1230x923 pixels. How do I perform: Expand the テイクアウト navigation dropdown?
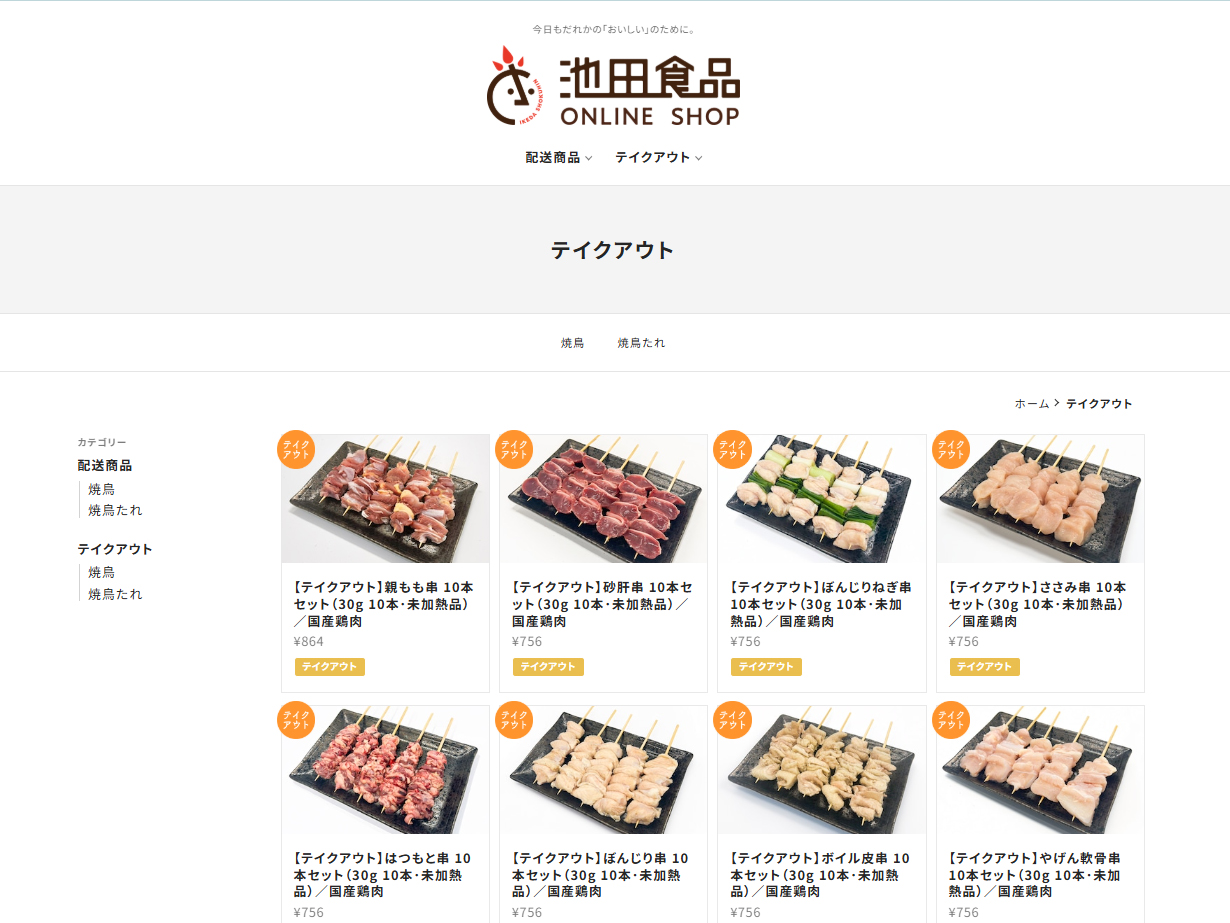pyautogui.click(x=659, y=157)
